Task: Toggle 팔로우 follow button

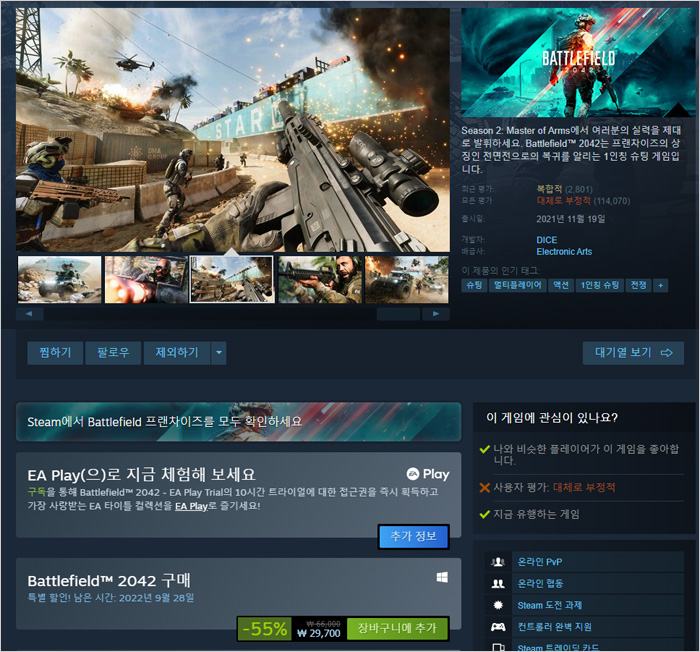Action: tap(113, 352)
